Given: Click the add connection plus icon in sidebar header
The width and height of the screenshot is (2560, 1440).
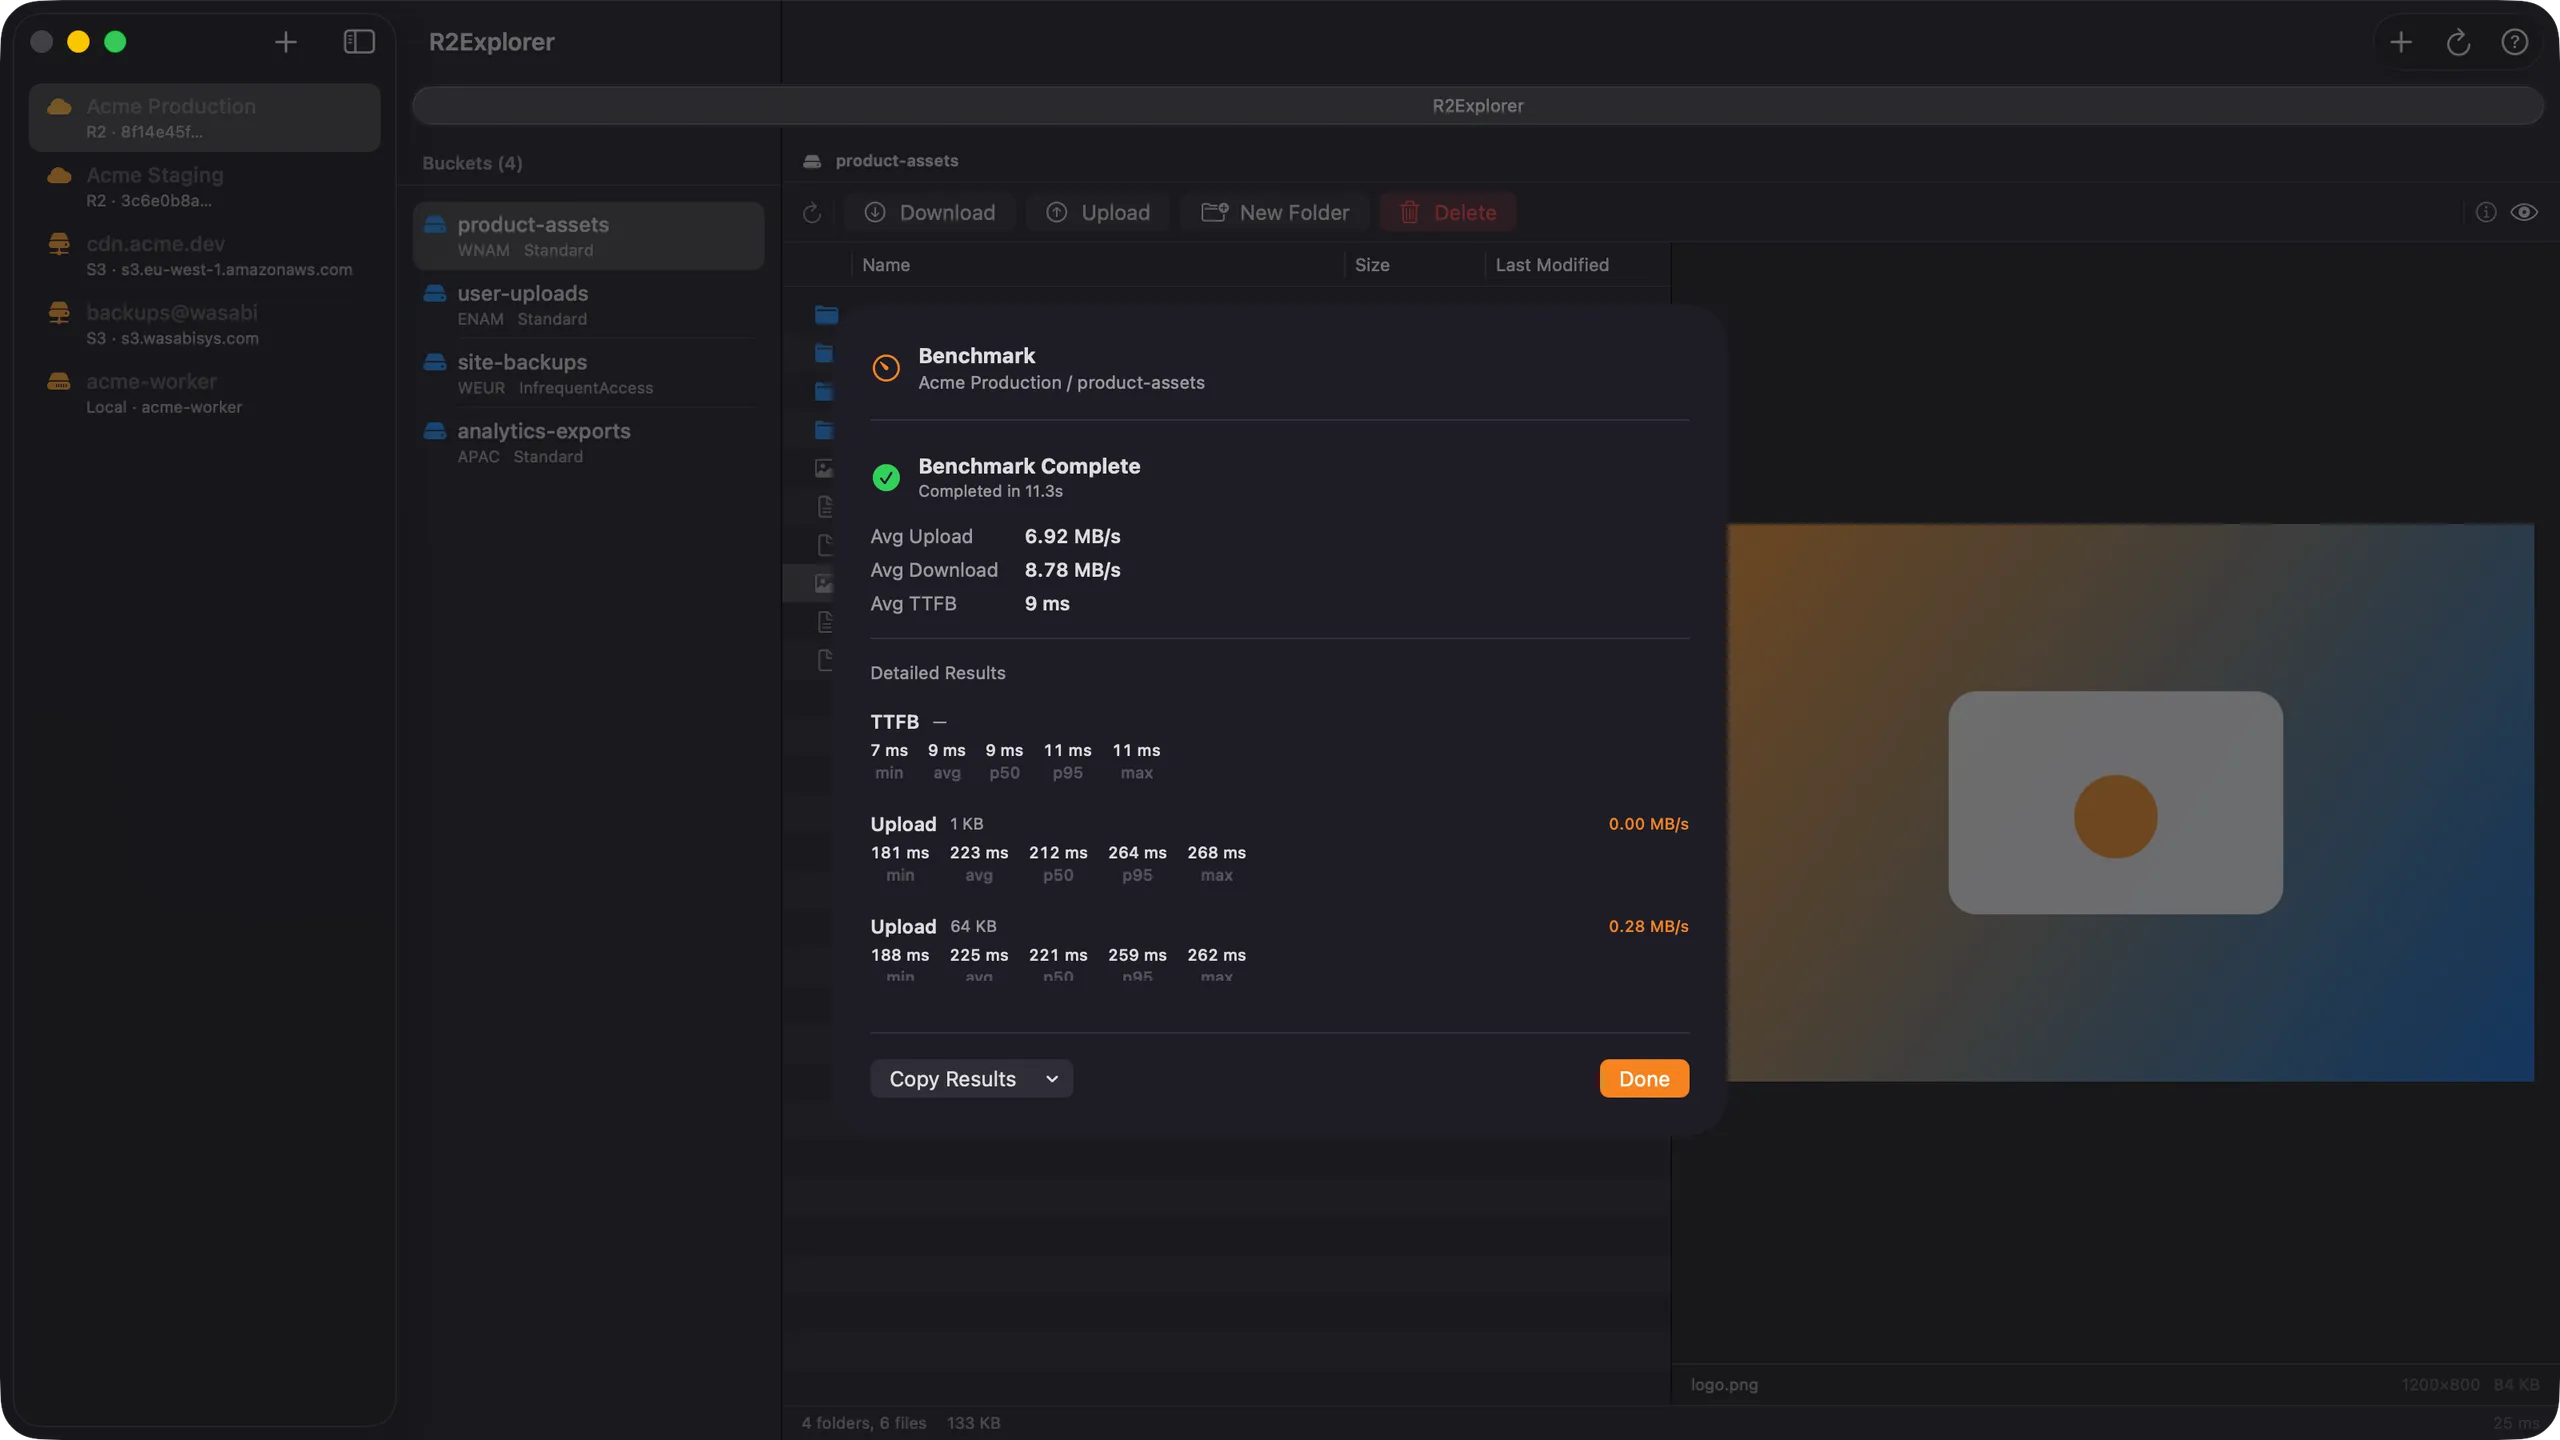Looking at the screenshot, I should 285,42.
